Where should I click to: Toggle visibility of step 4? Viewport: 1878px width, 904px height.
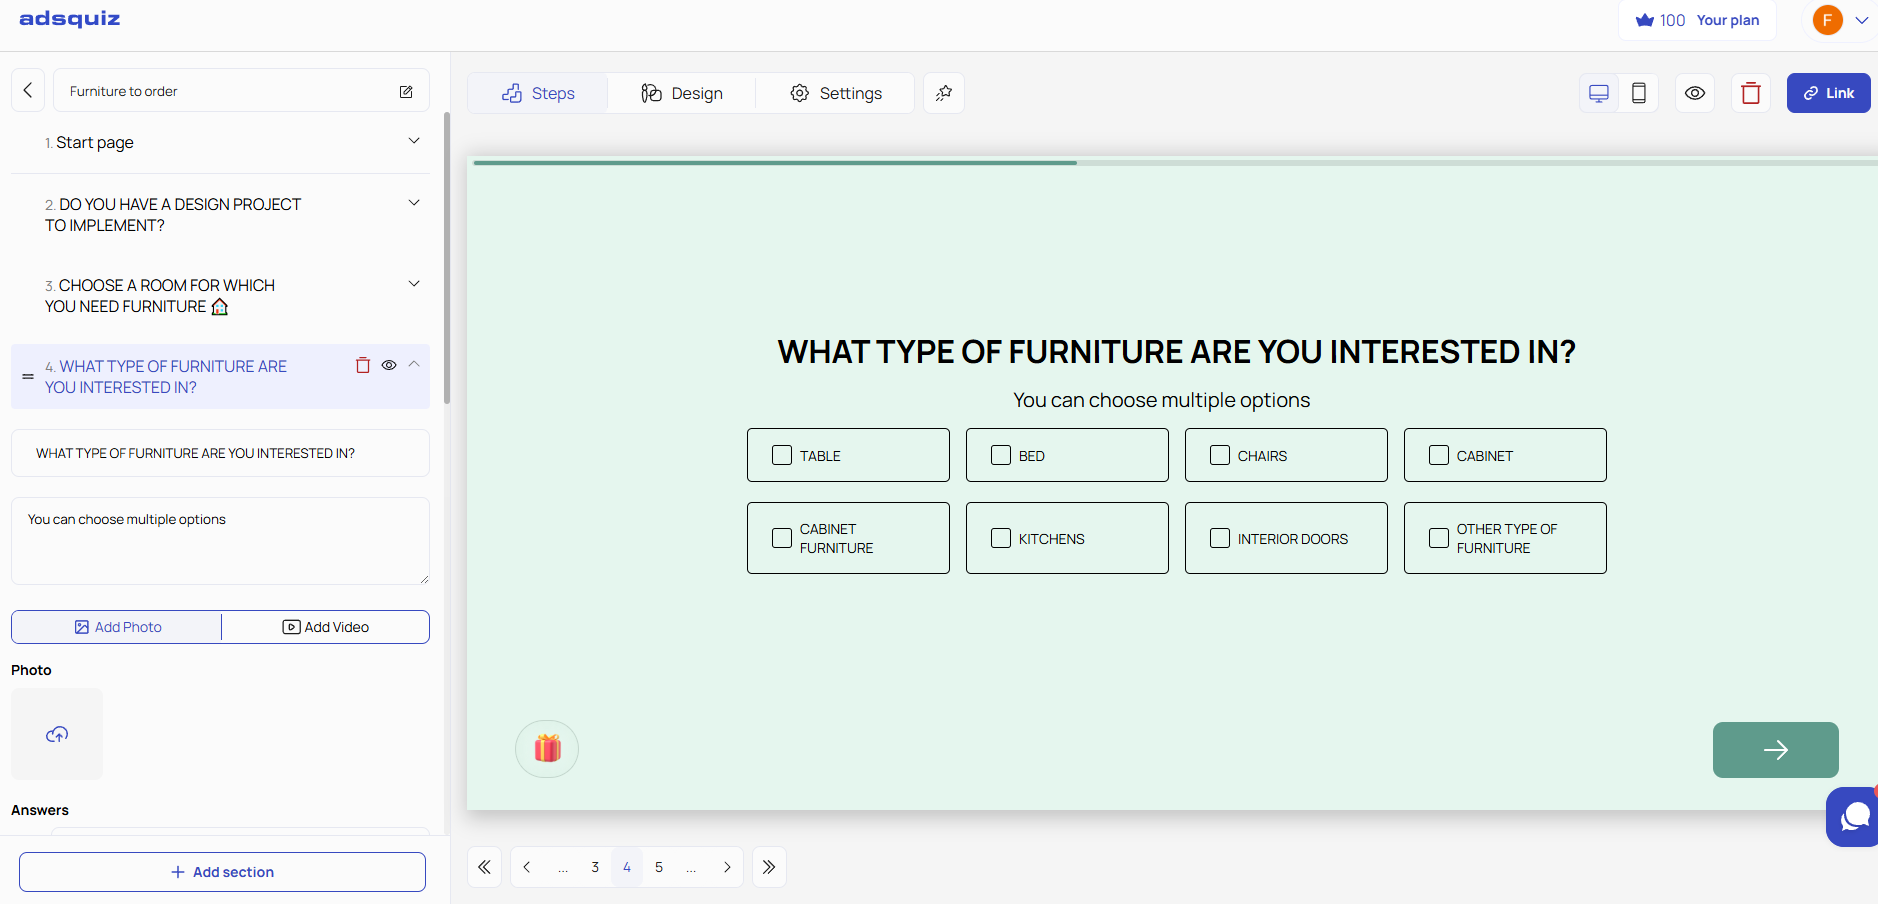point(389,365)
